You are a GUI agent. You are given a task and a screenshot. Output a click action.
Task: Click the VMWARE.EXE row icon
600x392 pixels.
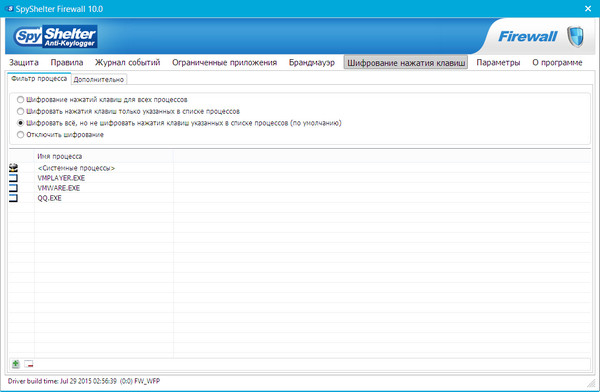(13, 188)
